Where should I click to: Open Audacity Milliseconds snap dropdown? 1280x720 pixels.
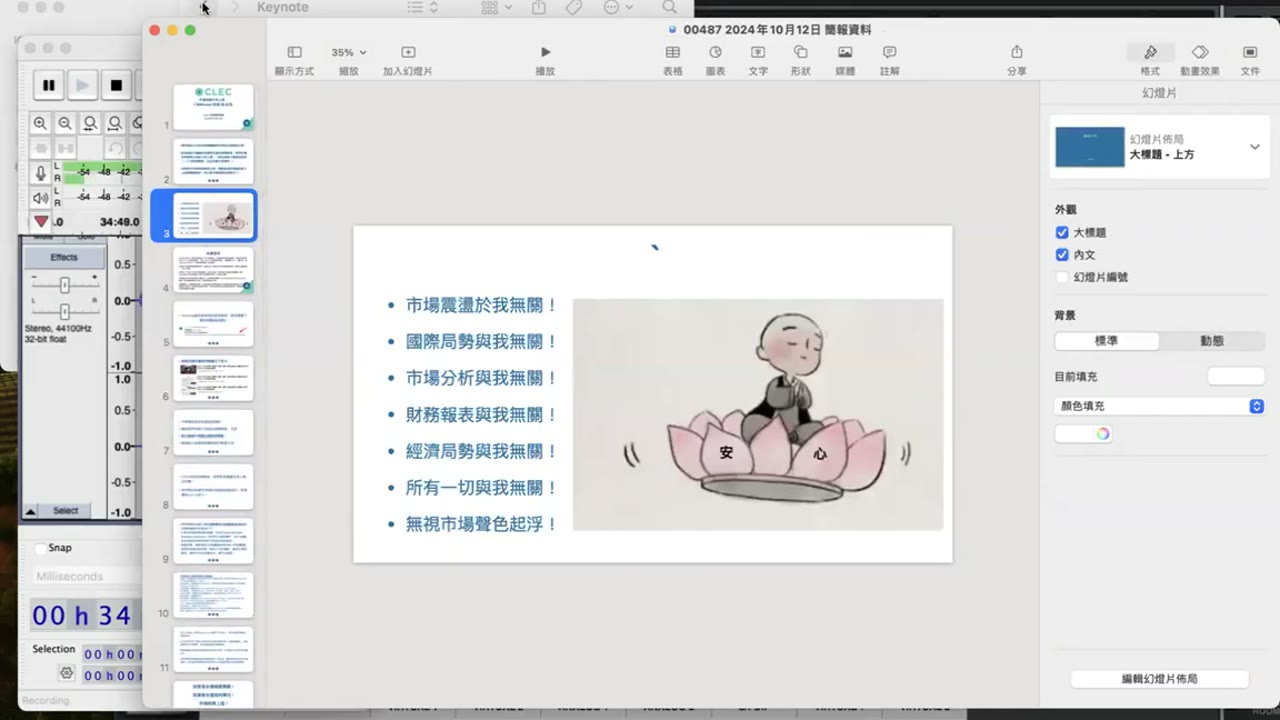(x=85, y=577)
